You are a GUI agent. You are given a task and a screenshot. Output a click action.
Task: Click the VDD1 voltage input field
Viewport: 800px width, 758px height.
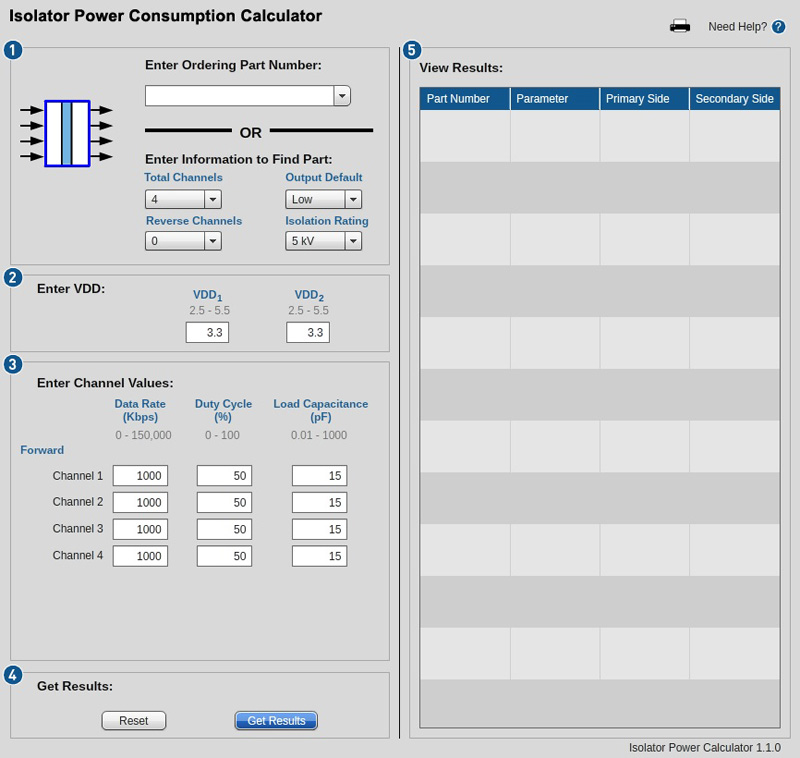(x=207, y=332)
